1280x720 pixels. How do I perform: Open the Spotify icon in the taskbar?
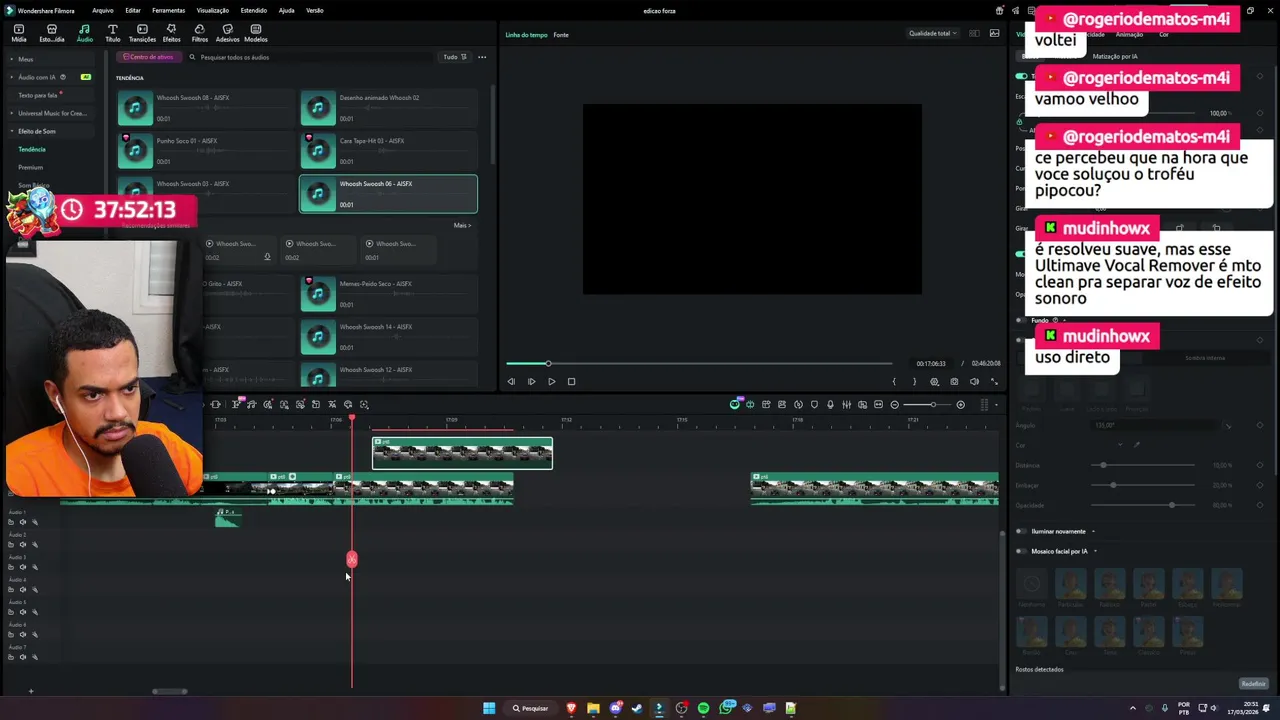coord(703,708)
